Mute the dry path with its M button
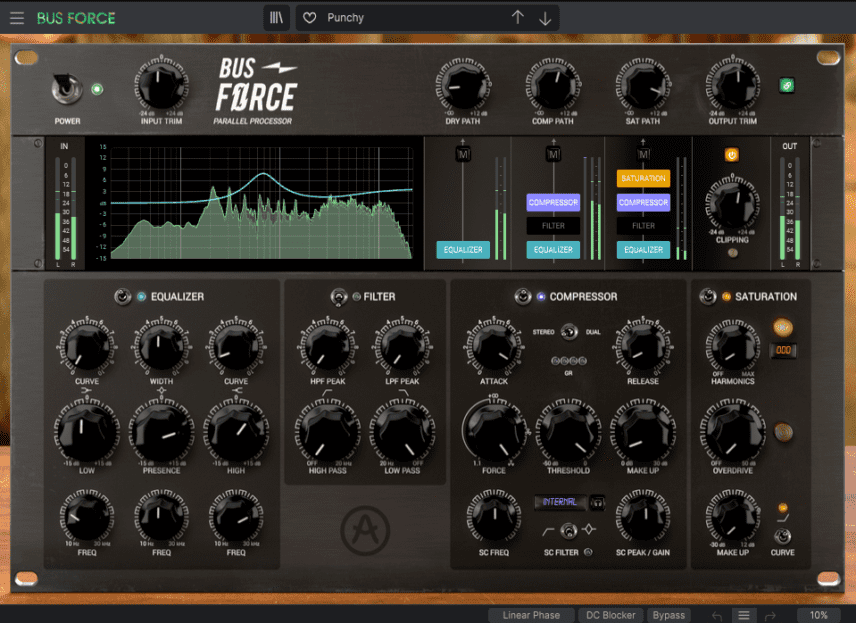This screenshot has width=856, height=623. (463, 155)
